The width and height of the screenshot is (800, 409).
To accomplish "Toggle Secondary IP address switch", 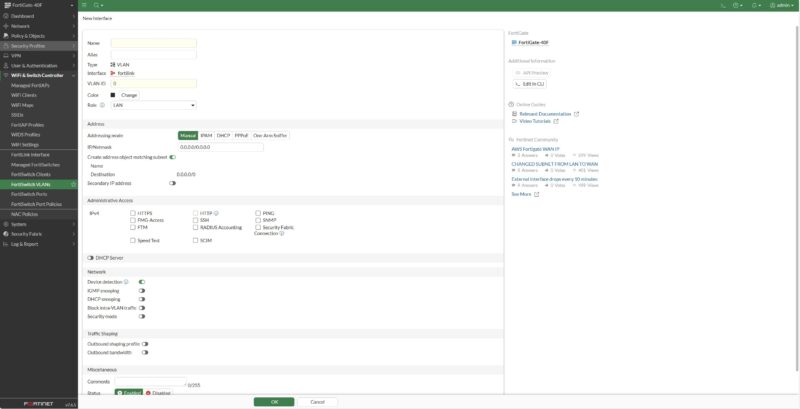I will 172,183.
